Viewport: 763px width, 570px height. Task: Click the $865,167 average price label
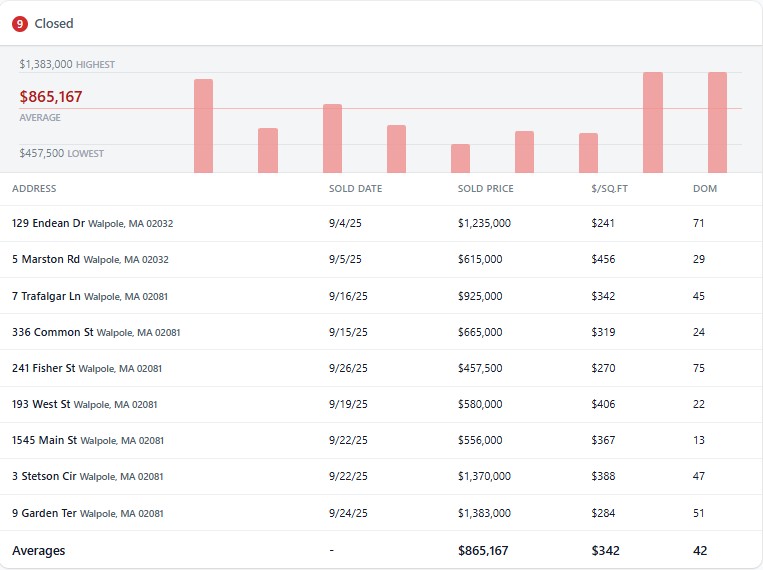(51, 97)
